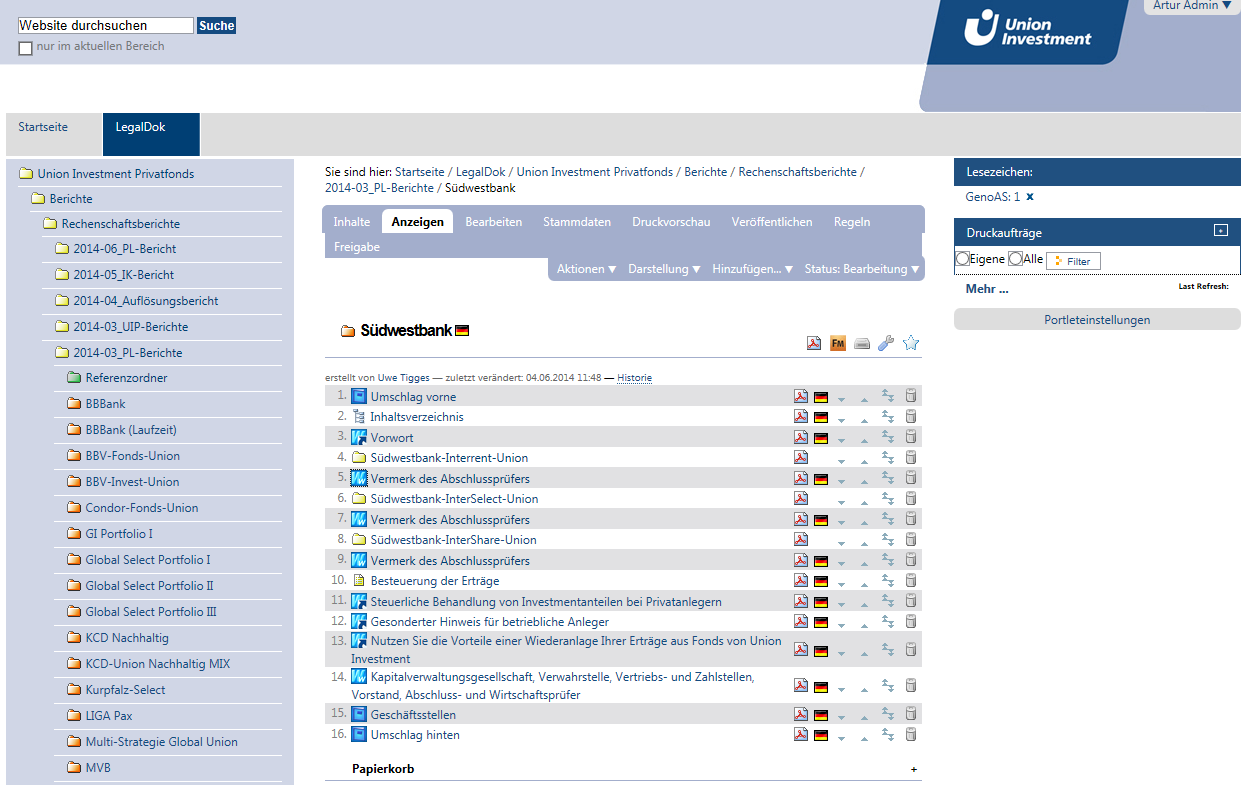Viewport: 1244px width, 785px height.
Task: Open the Regeln tab
Action: click(852, 222)
